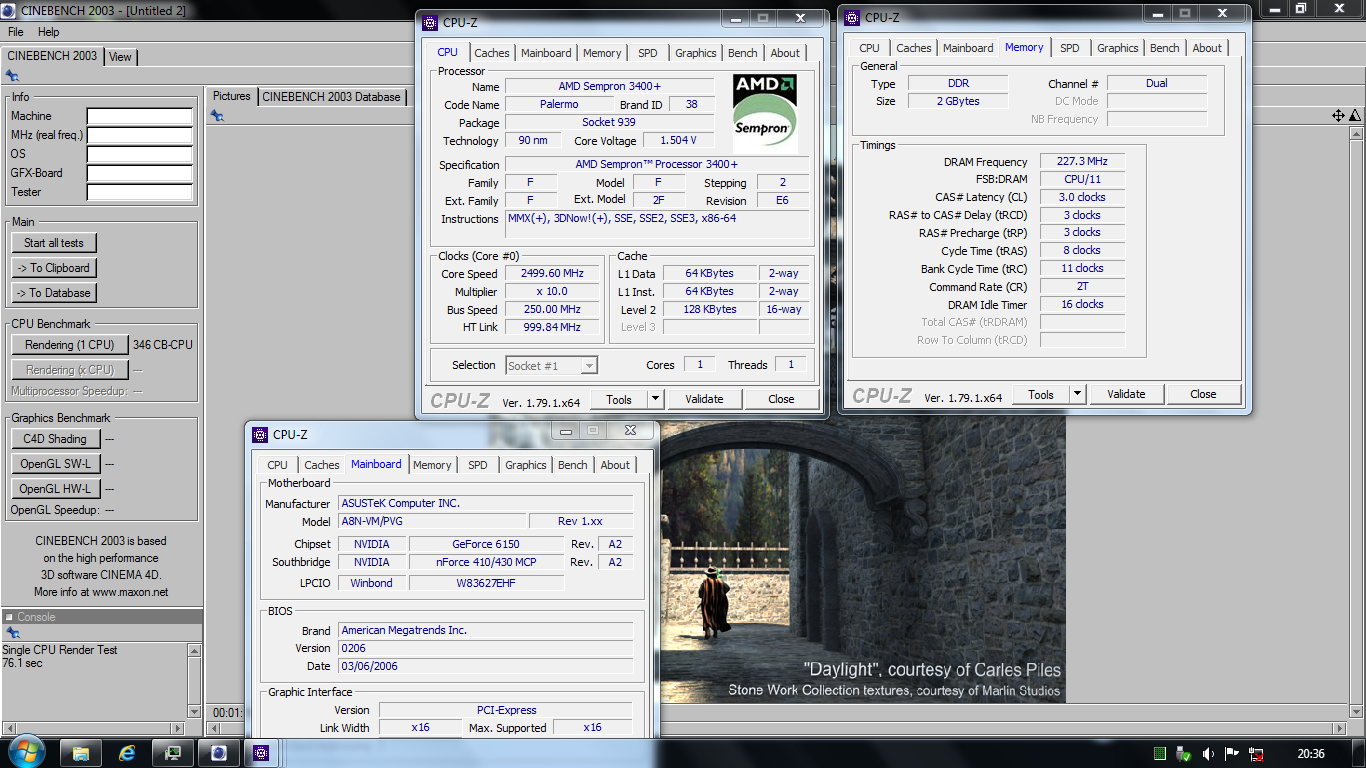This screenshot has height=768, width=1366.
Task: Click the Safely Remove Hardware tray icon
Action: (x=1184, y=754)
